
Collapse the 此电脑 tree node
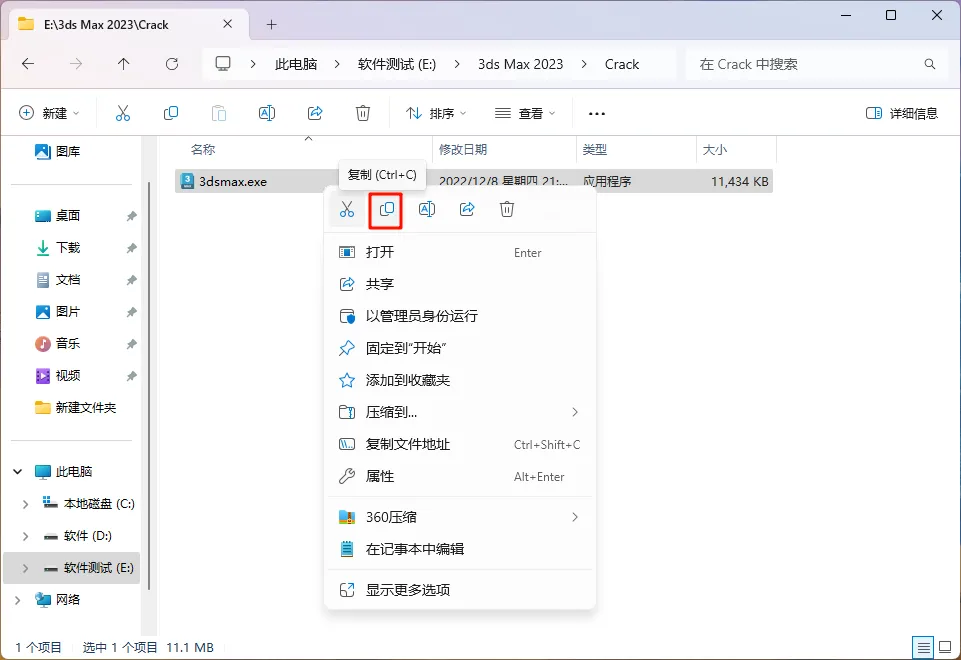[x=18, y=471]
